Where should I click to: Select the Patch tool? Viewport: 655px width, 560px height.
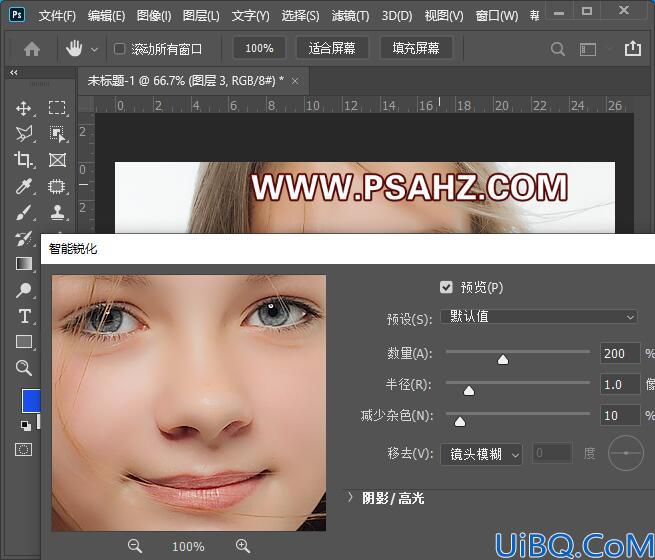pos(57,186)
